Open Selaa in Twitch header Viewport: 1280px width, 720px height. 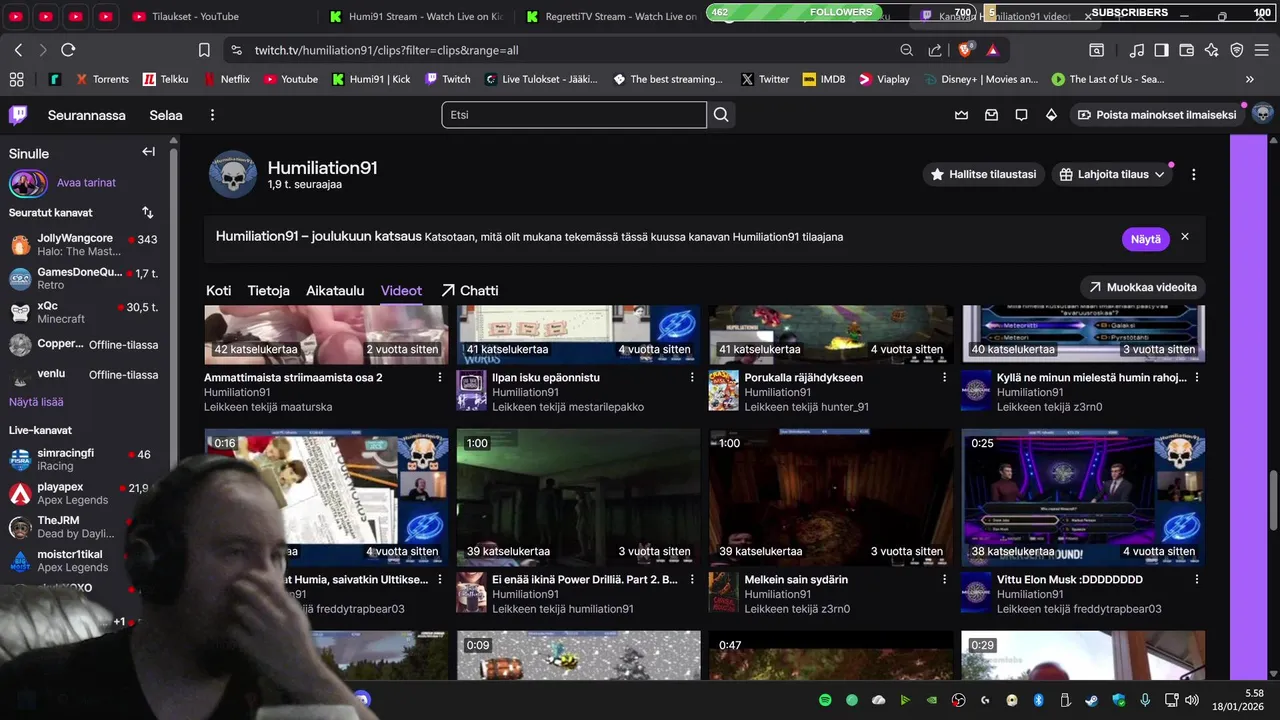(x=166, y=115)
